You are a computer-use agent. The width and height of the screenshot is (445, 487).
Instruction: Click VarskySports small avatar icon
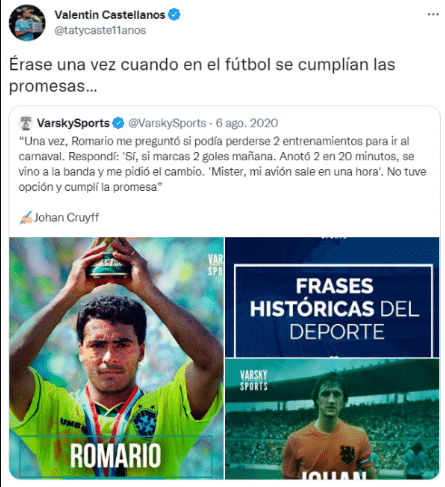[26, 123]
